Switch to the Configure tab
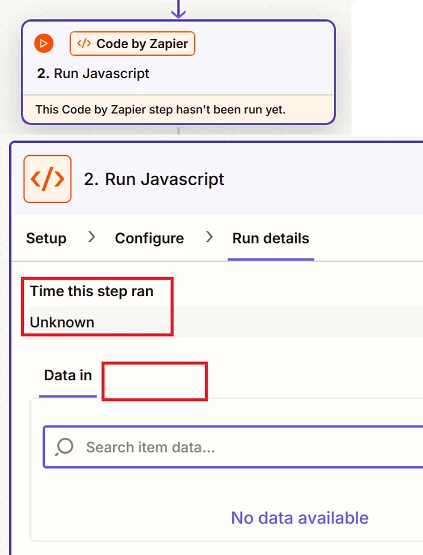 149,238
